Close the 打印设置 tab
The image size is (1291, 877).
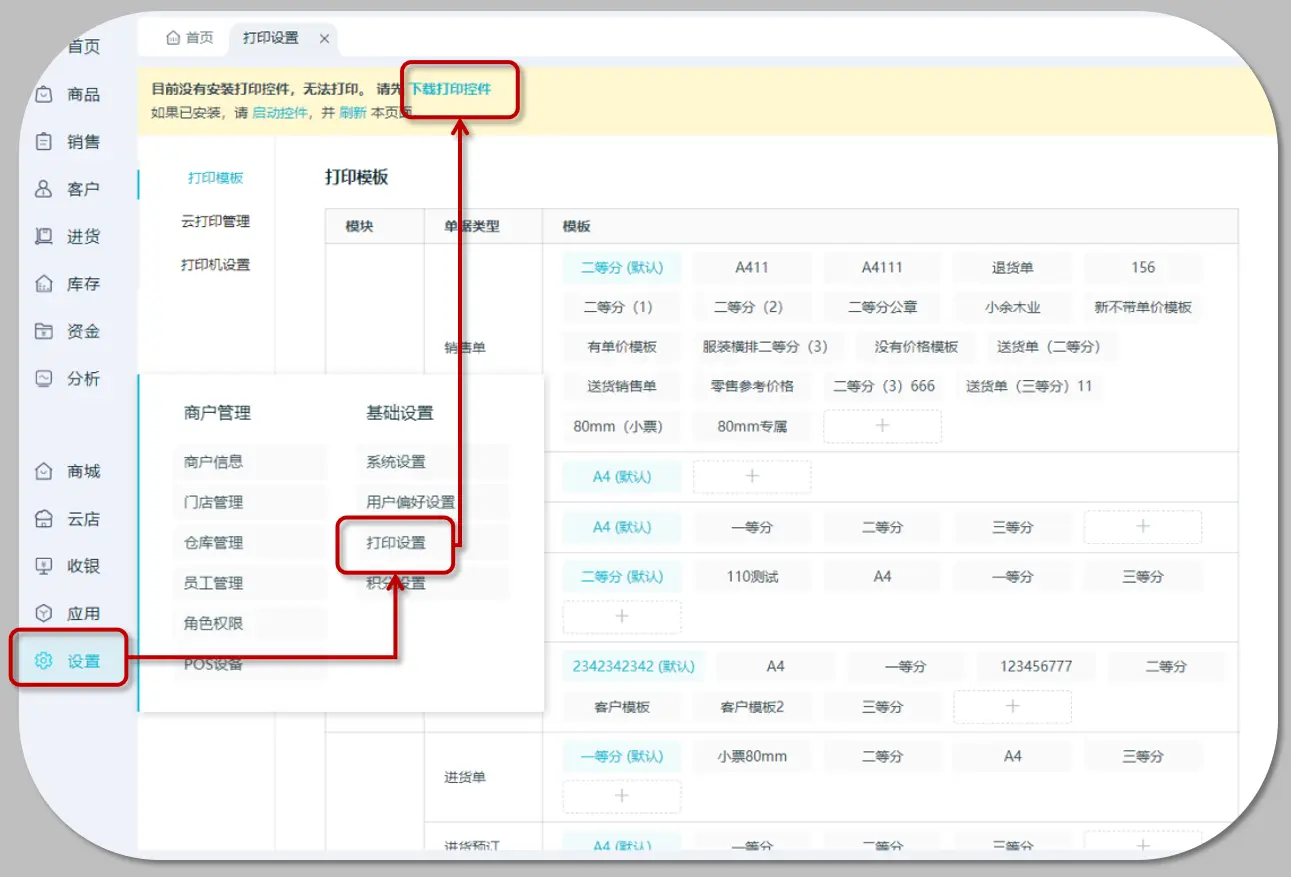pos(324,38)
